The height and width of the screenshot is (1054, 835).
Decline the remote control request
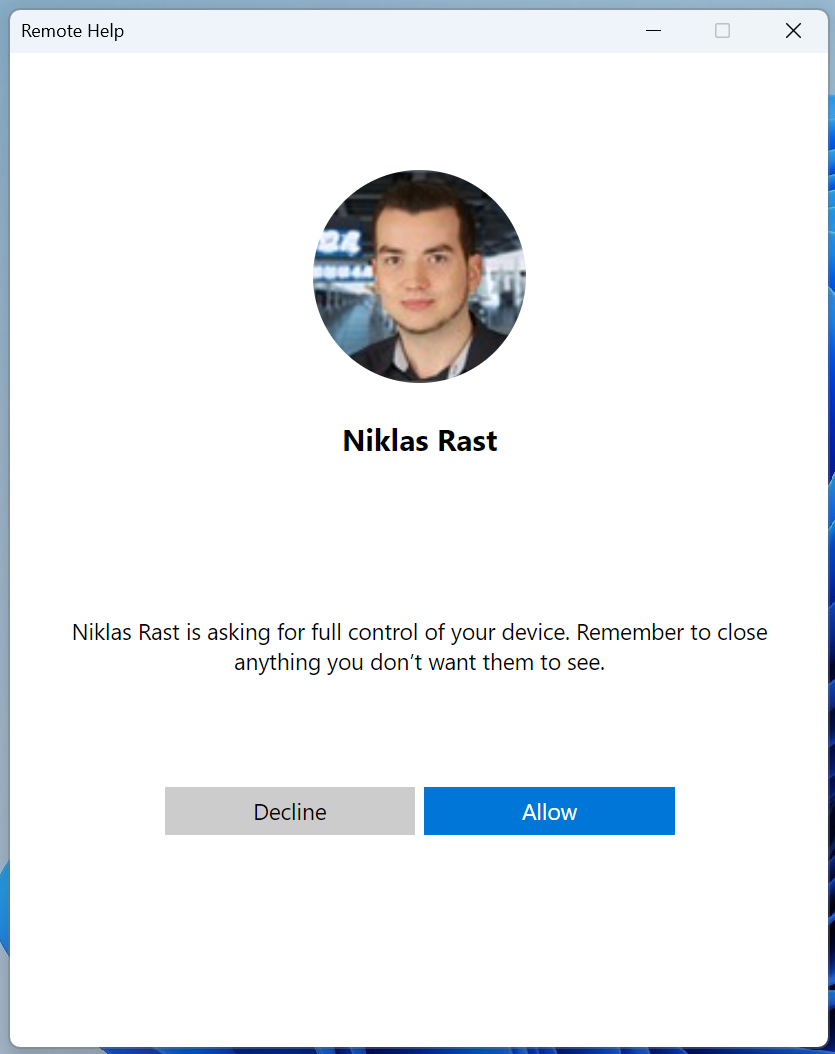pos(289,811)
